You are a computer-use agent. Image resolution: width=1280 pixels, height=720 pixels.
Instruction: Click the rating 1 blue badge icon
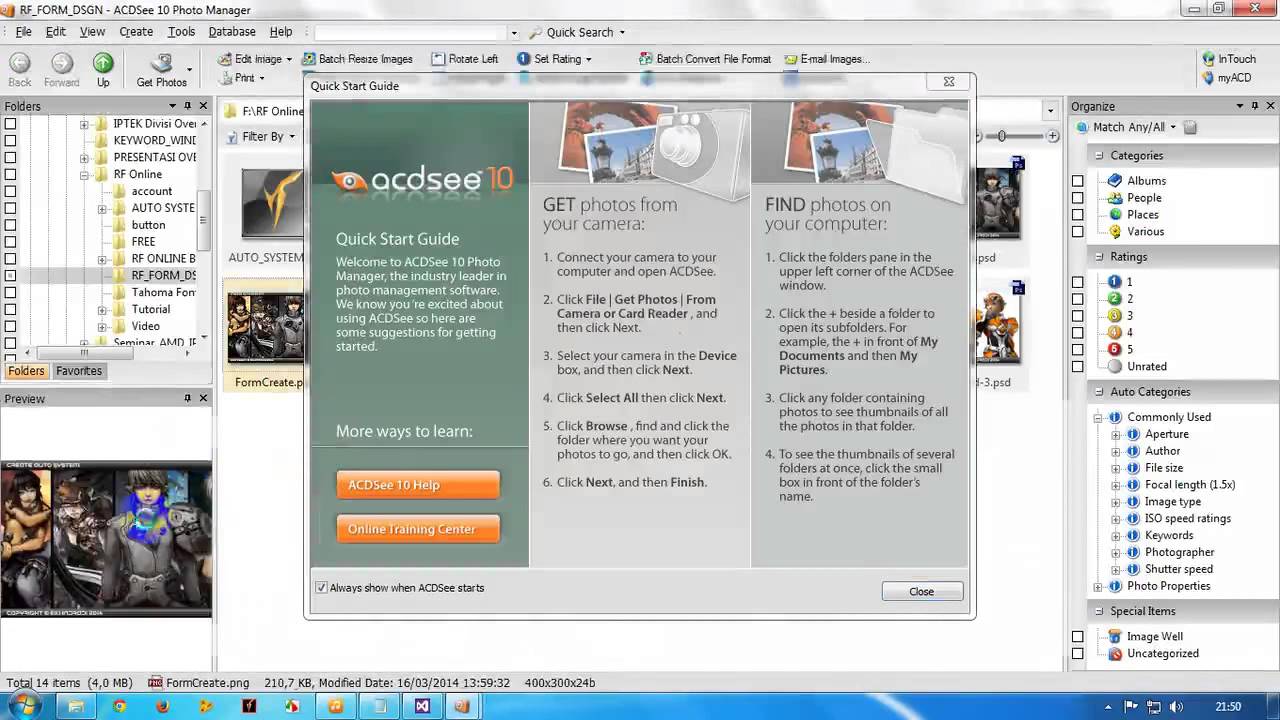(1116, 282)
